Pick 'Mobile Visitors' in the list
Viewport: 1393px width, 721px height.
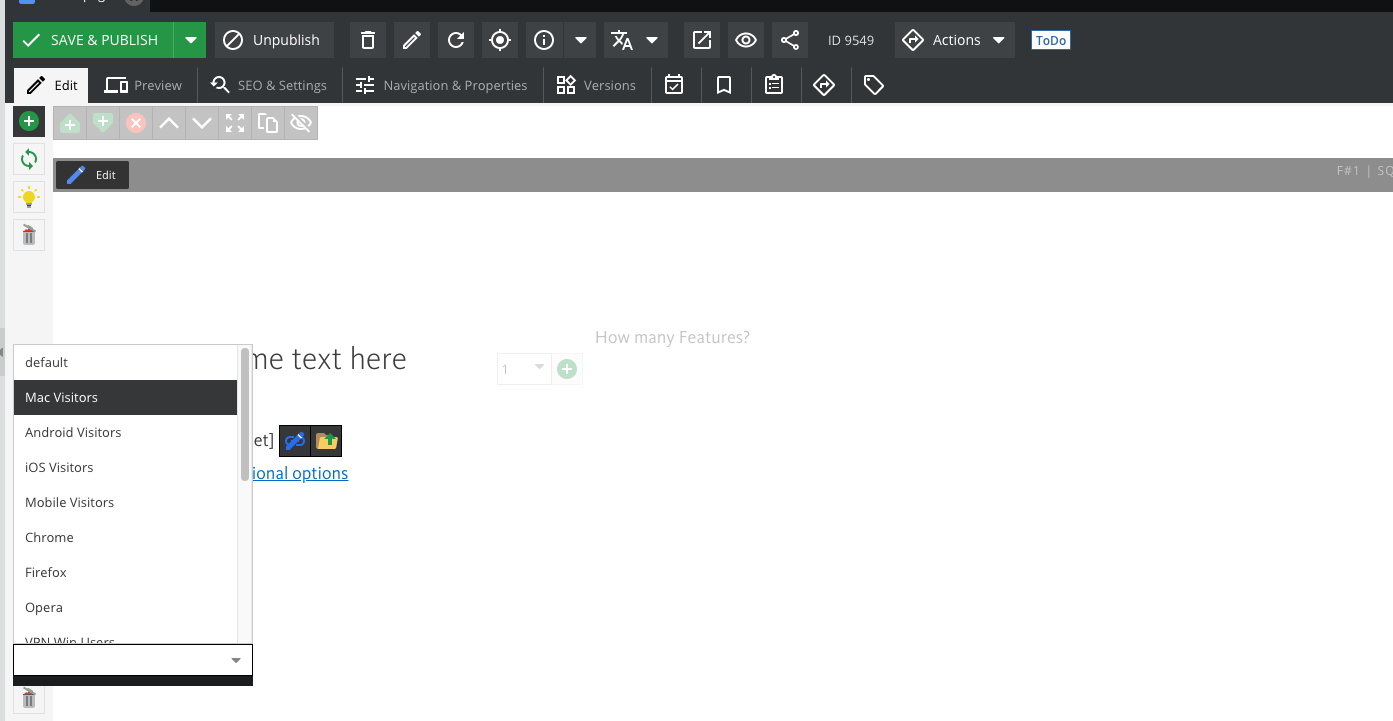coord(125,502)
